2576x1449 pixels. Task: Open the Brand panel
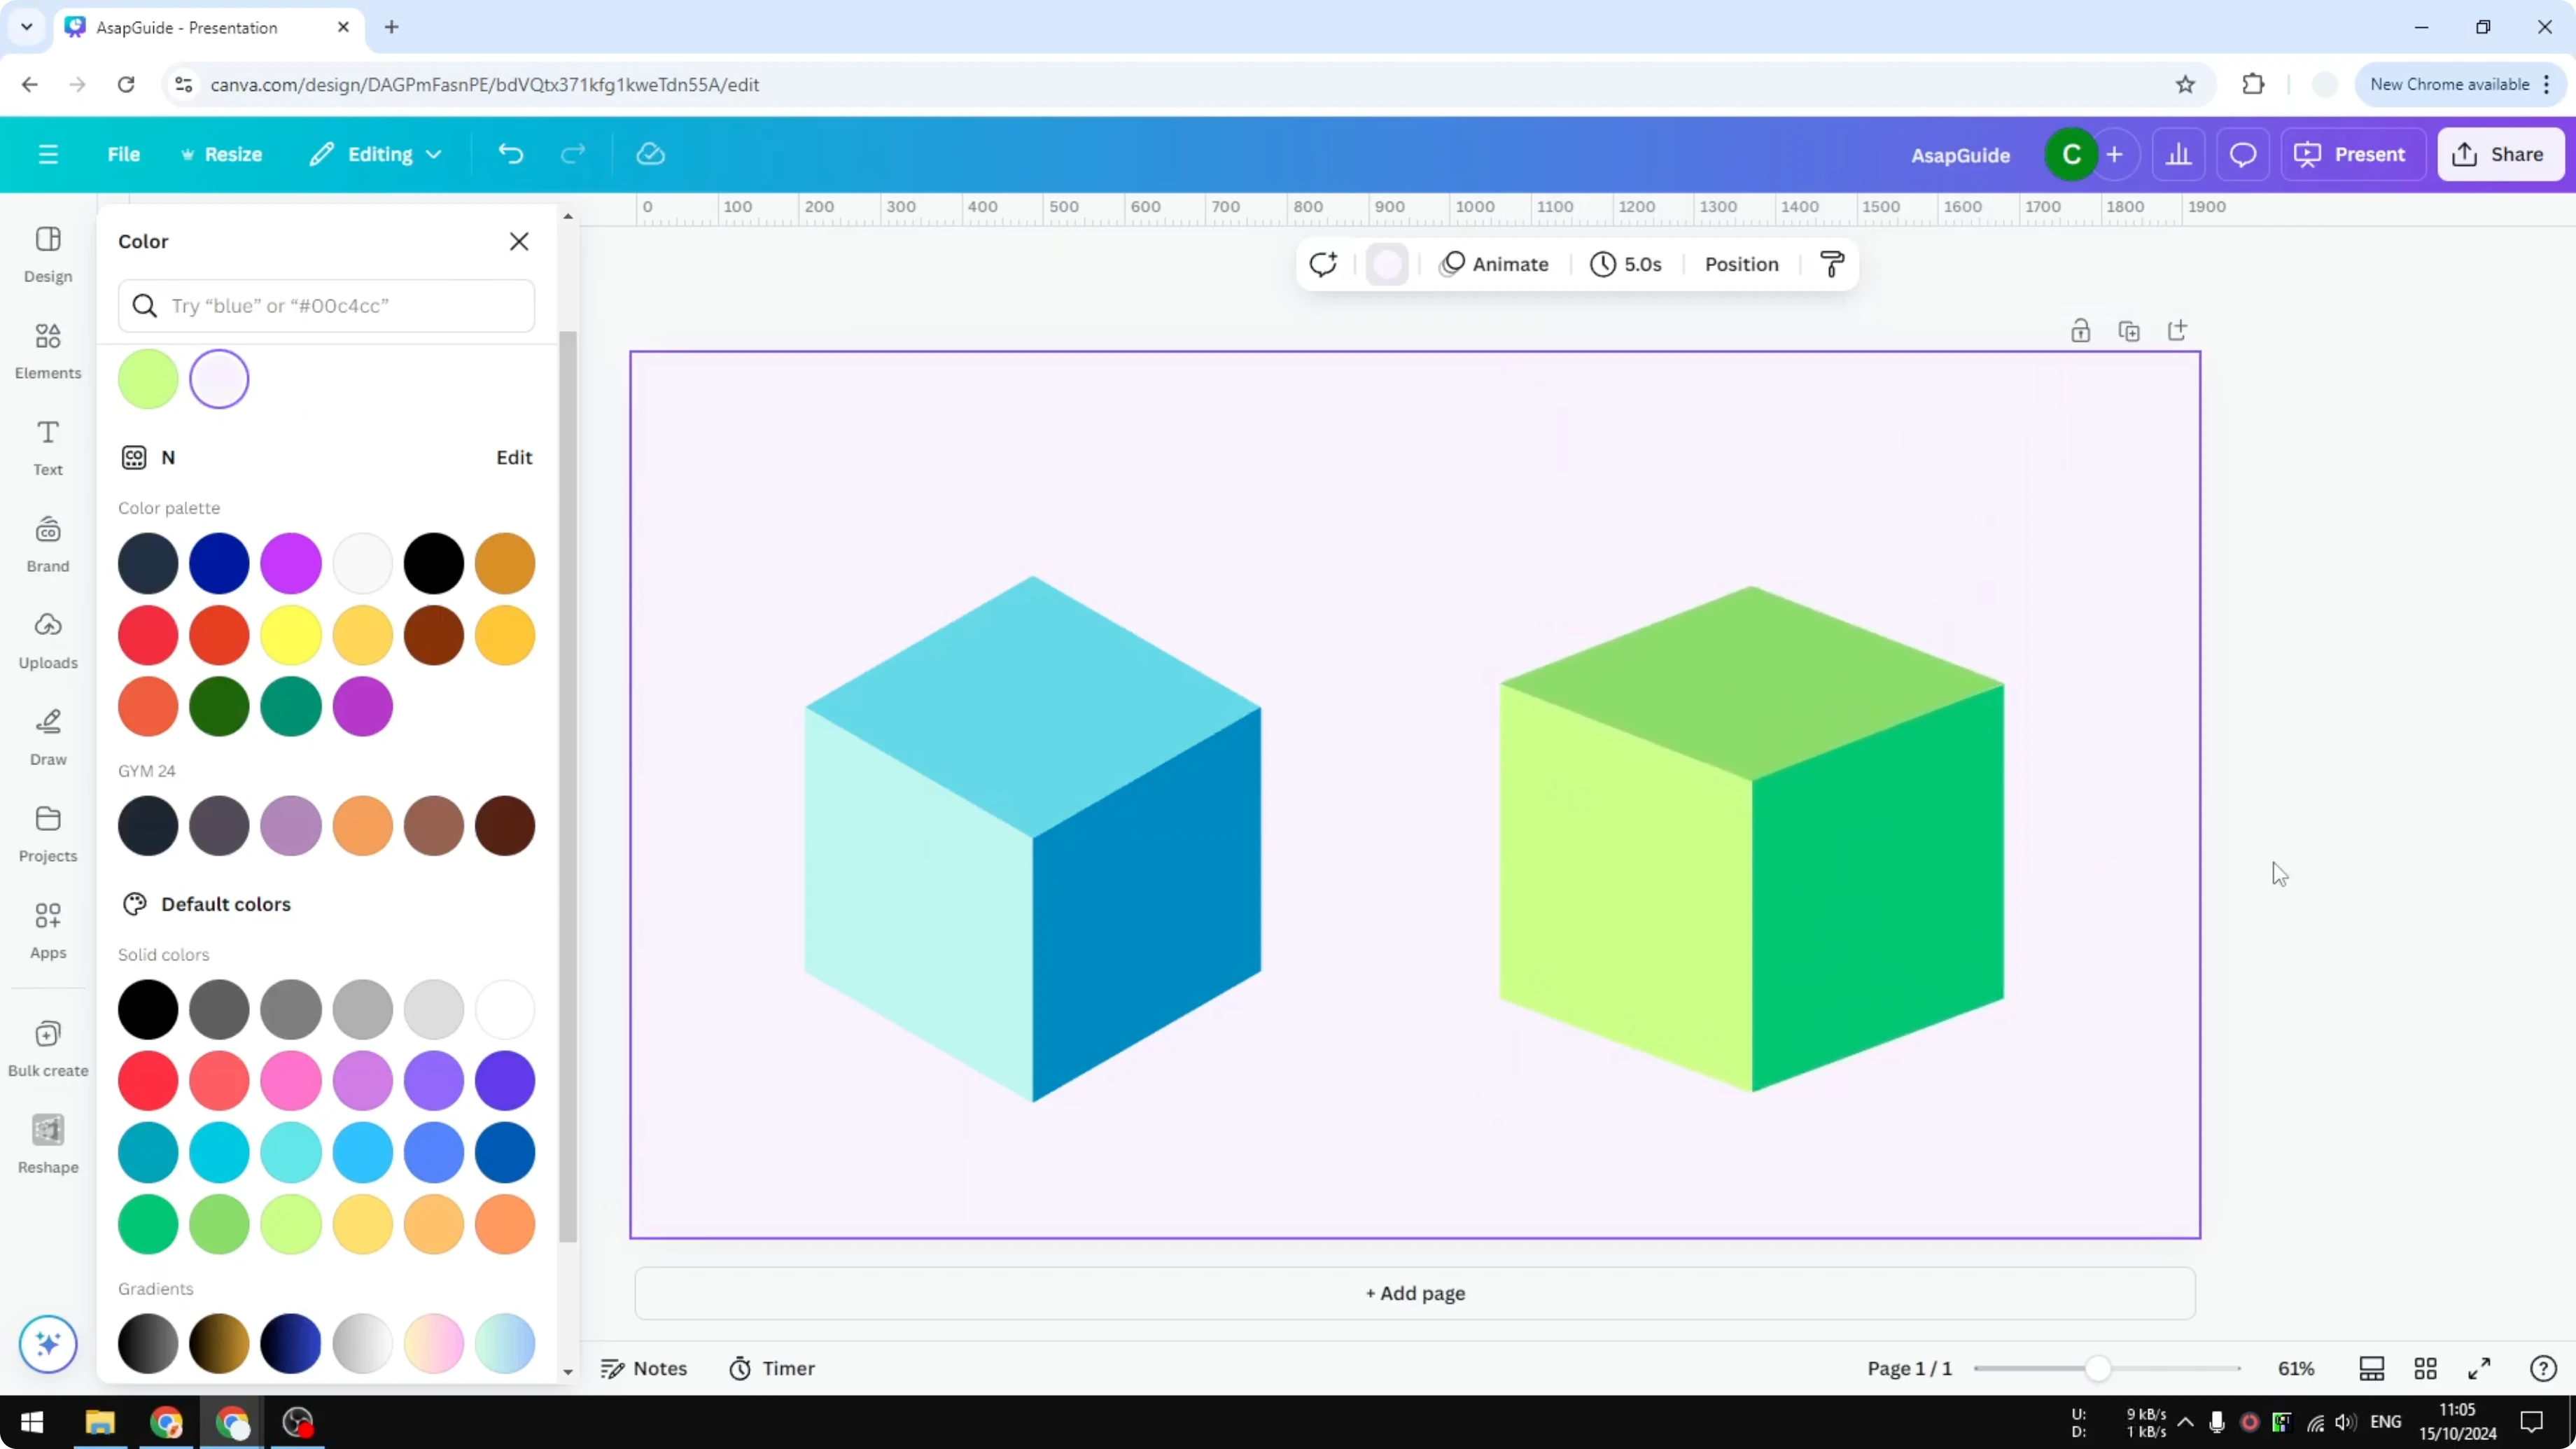47,543
